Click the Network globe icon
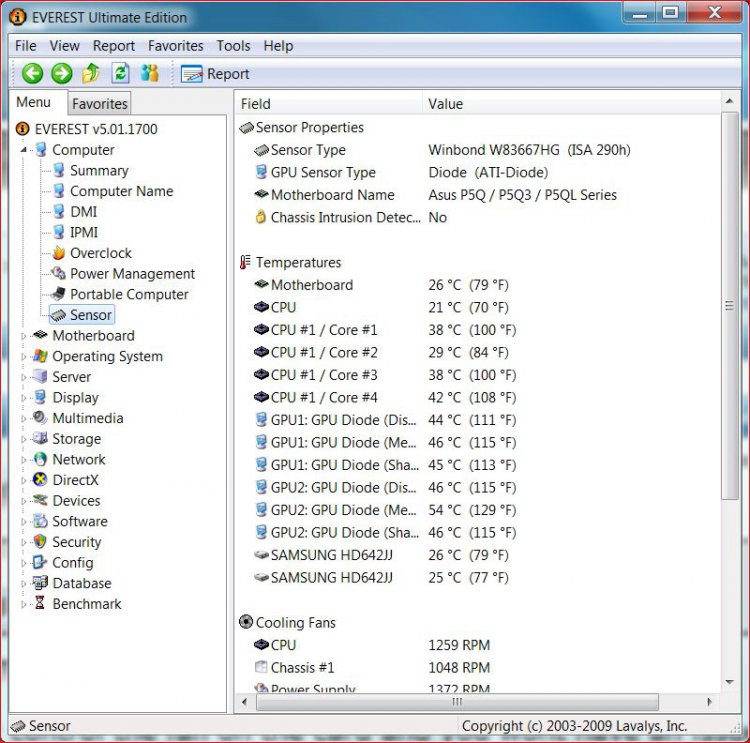Viewport: 750px width, 743px height. point(41,459)
